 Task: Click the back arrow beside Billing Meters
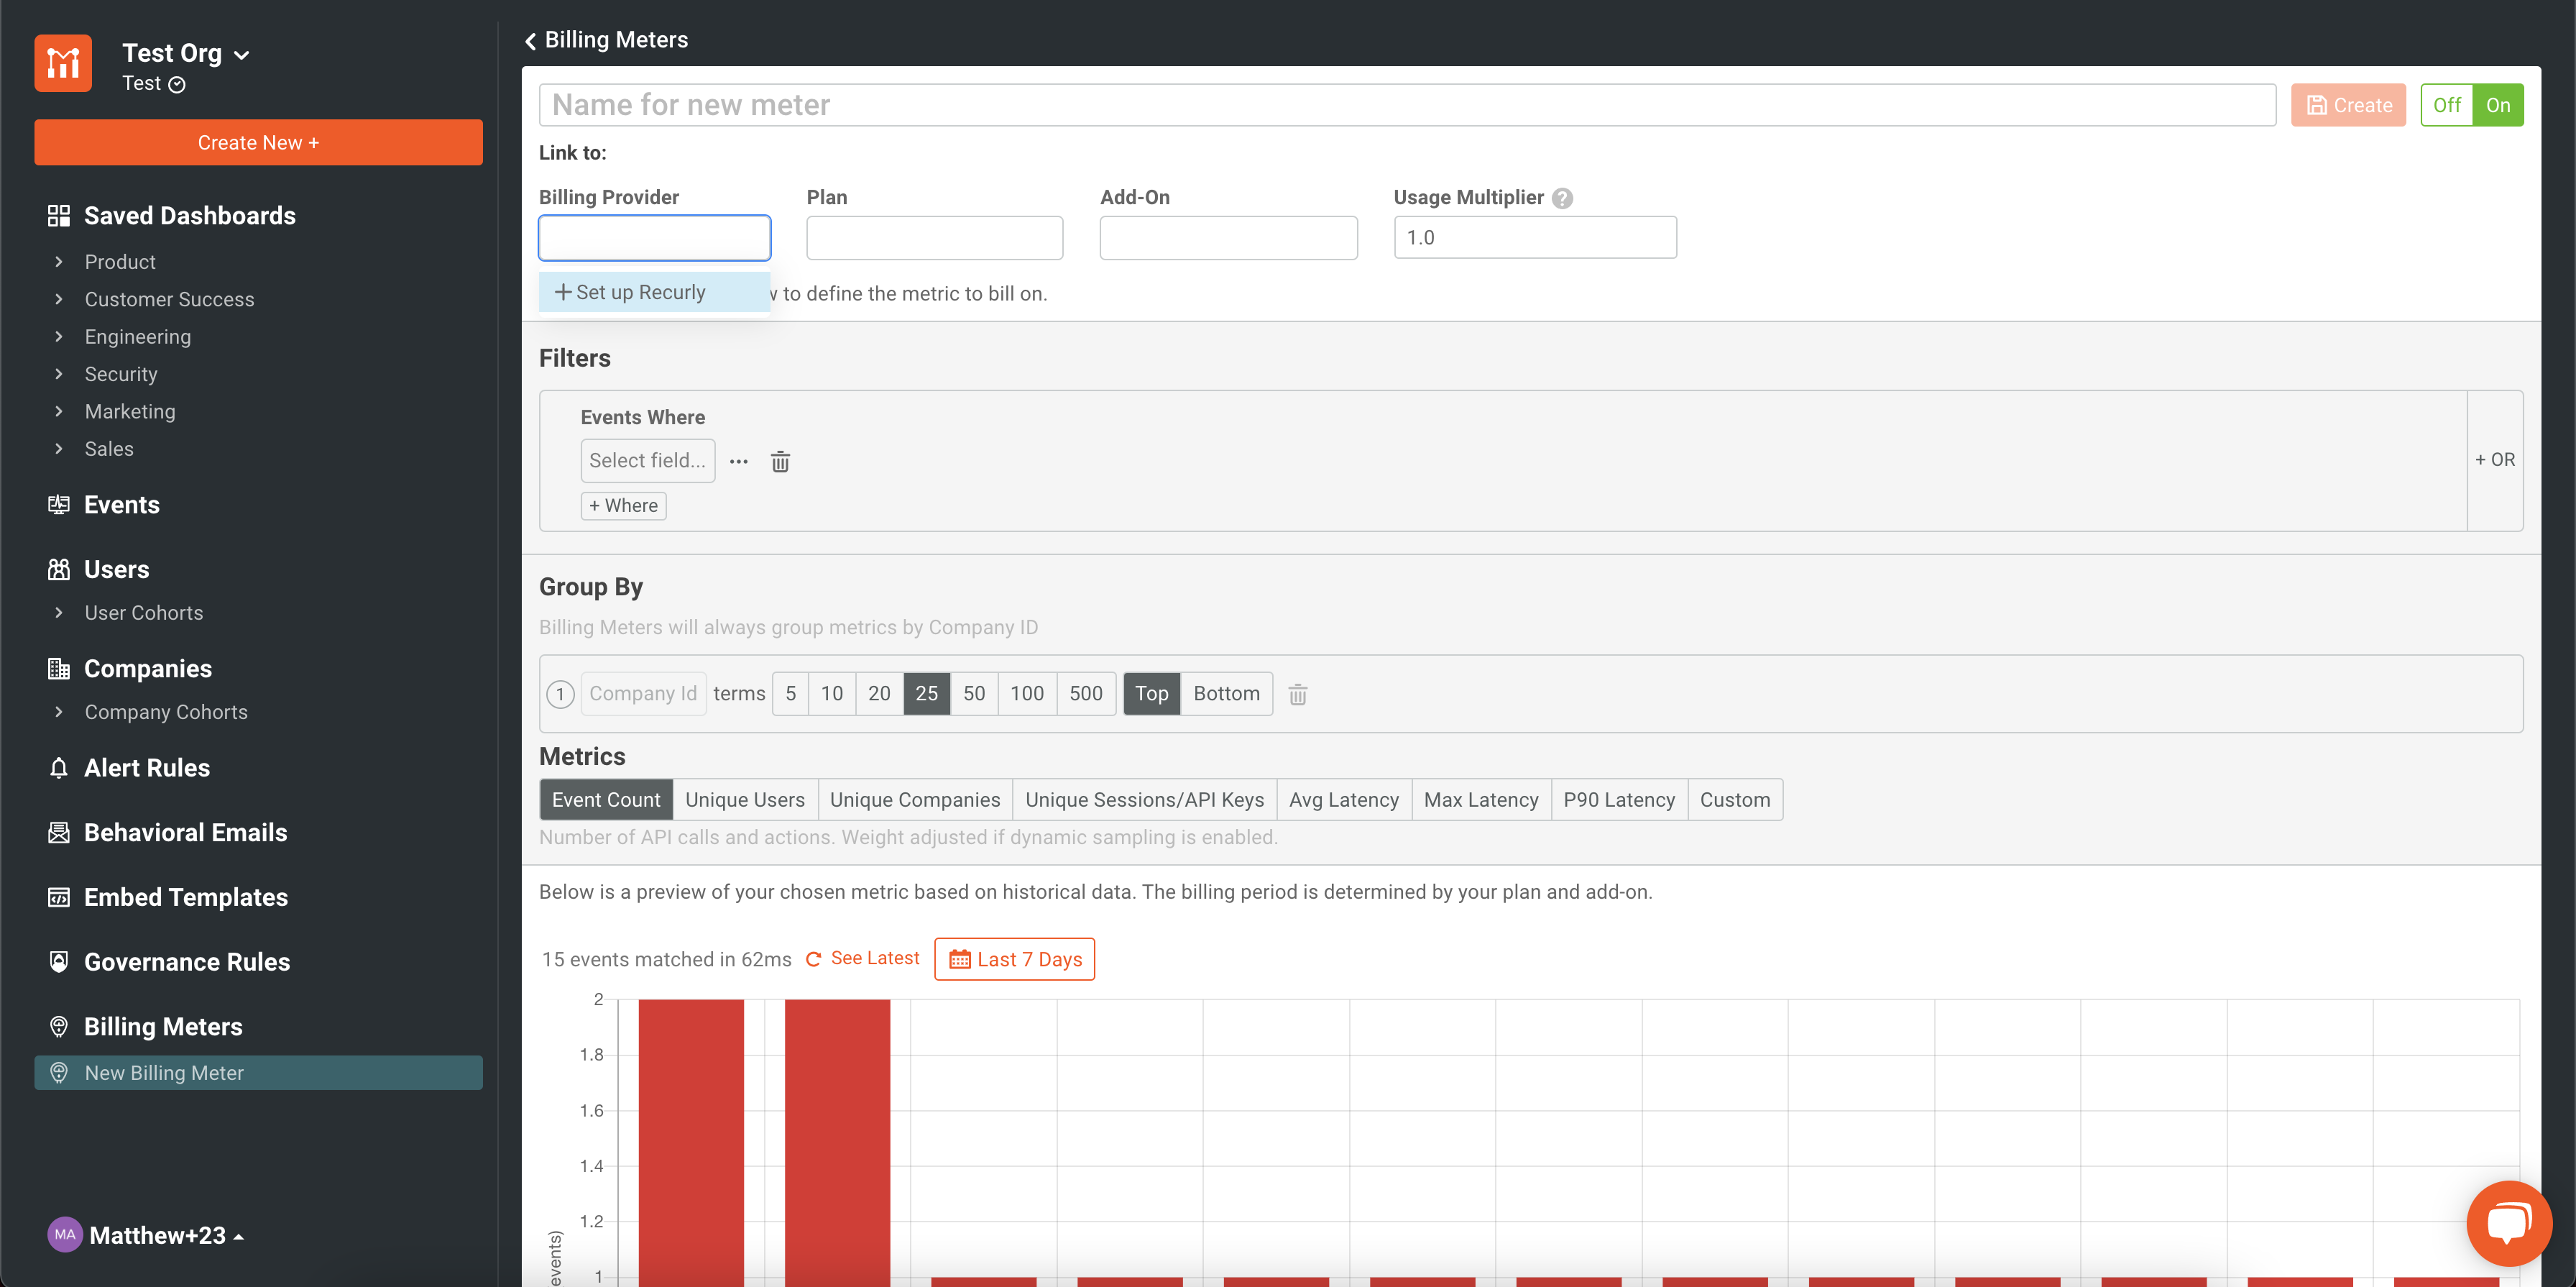coord(530,40)
